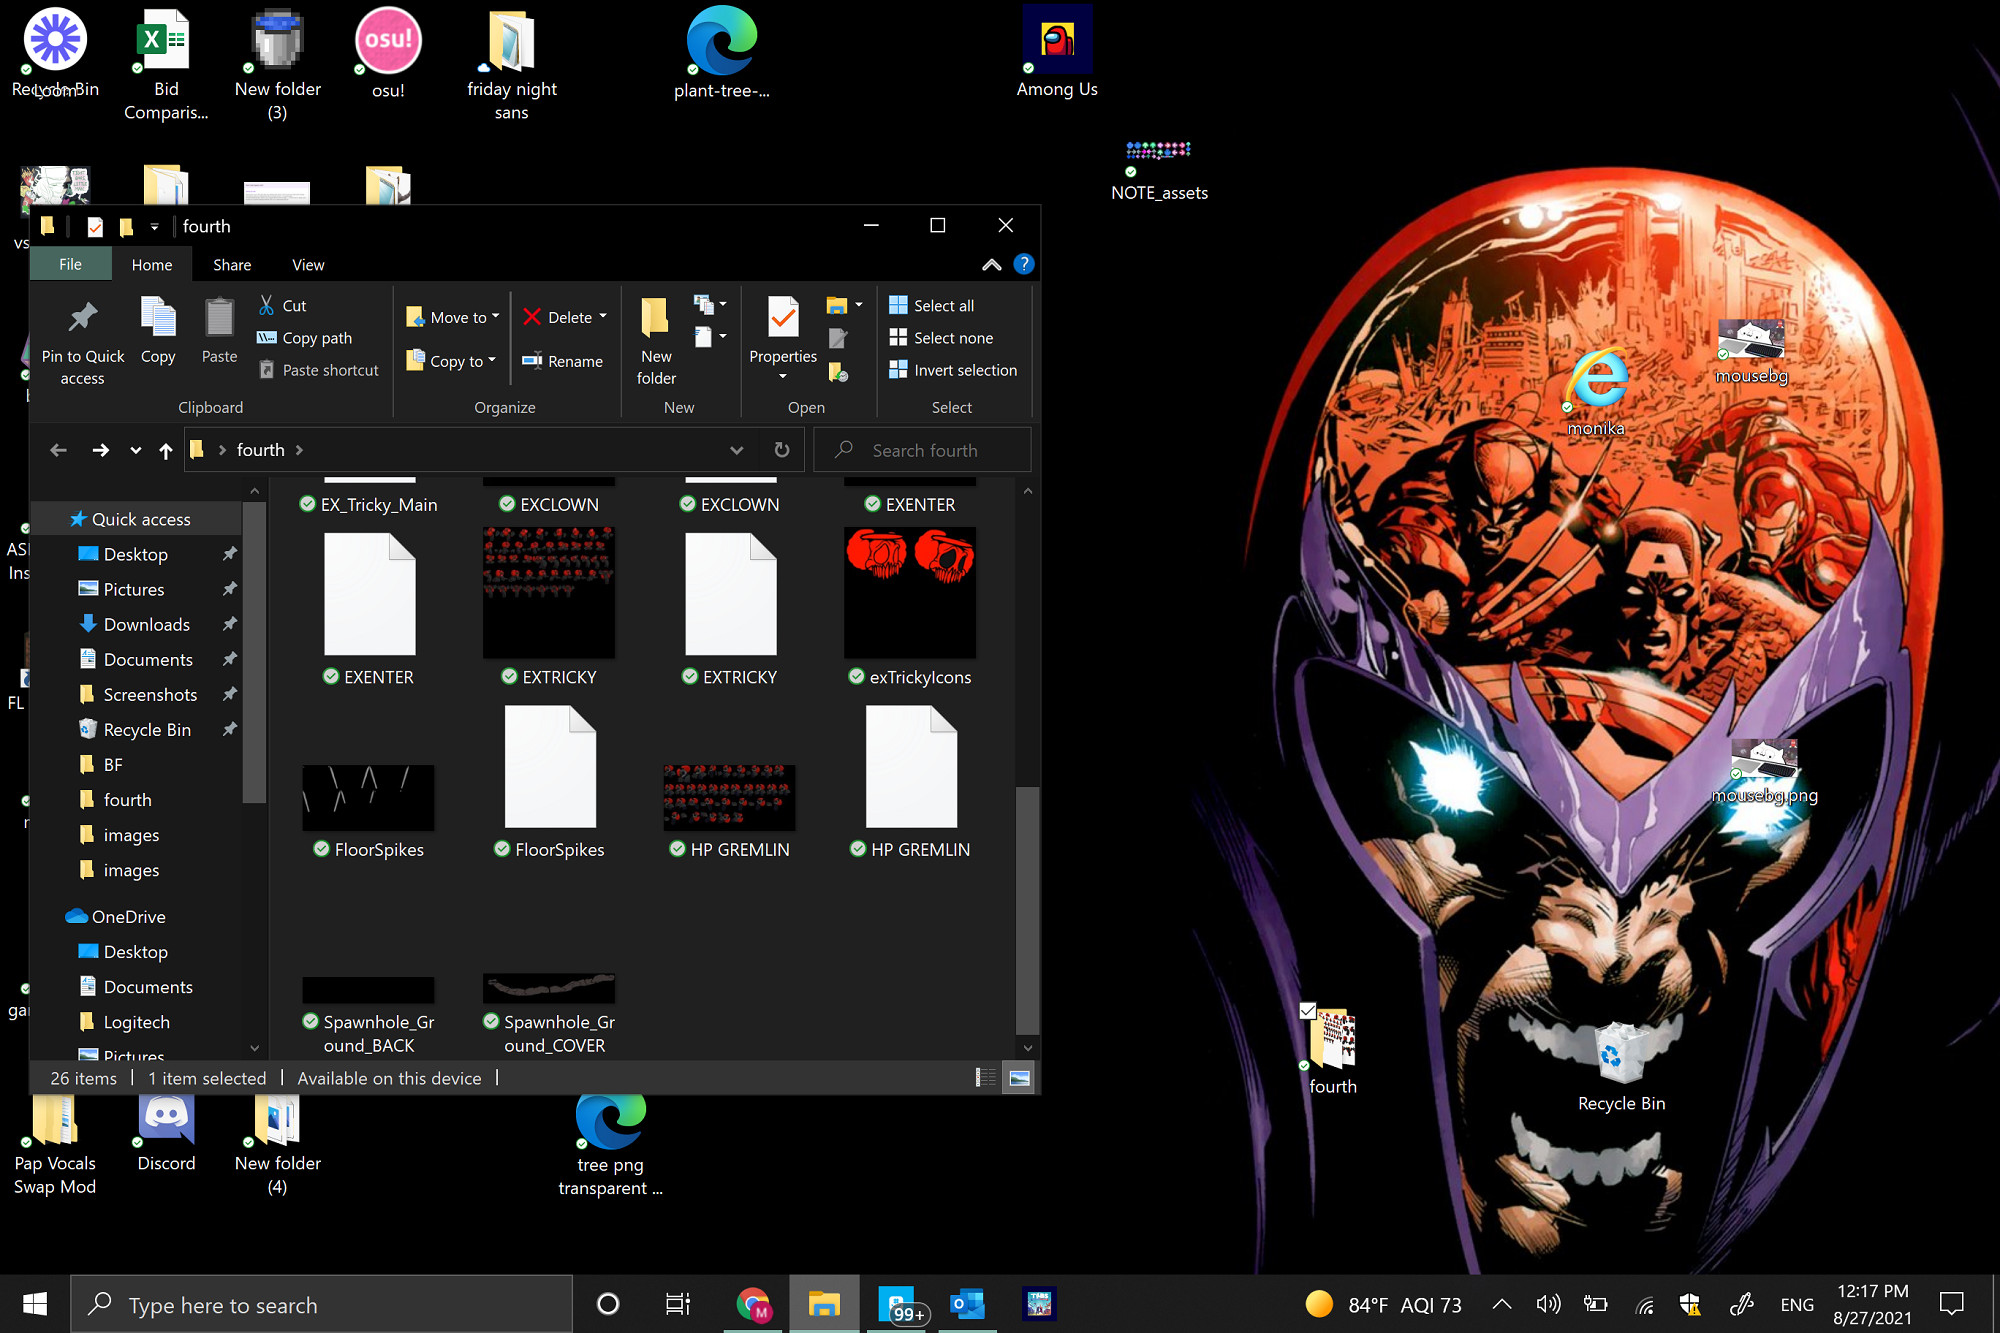Switch to details view in status bar
This screenshot has height=1333, width=2000.
pyautogui.click(x=986, y=1078)
